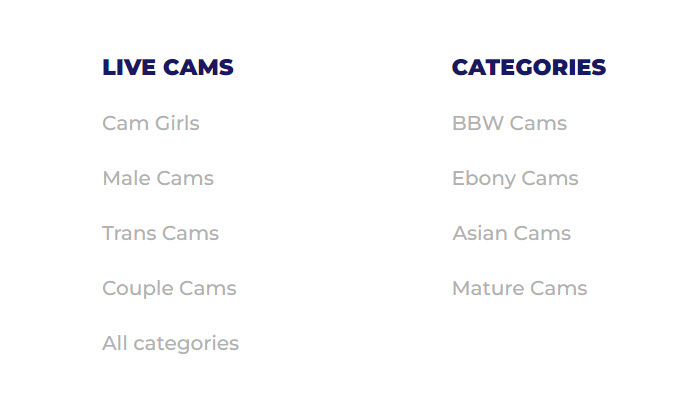
Task: Navigate to Asian Cams category
Action: 512,233
